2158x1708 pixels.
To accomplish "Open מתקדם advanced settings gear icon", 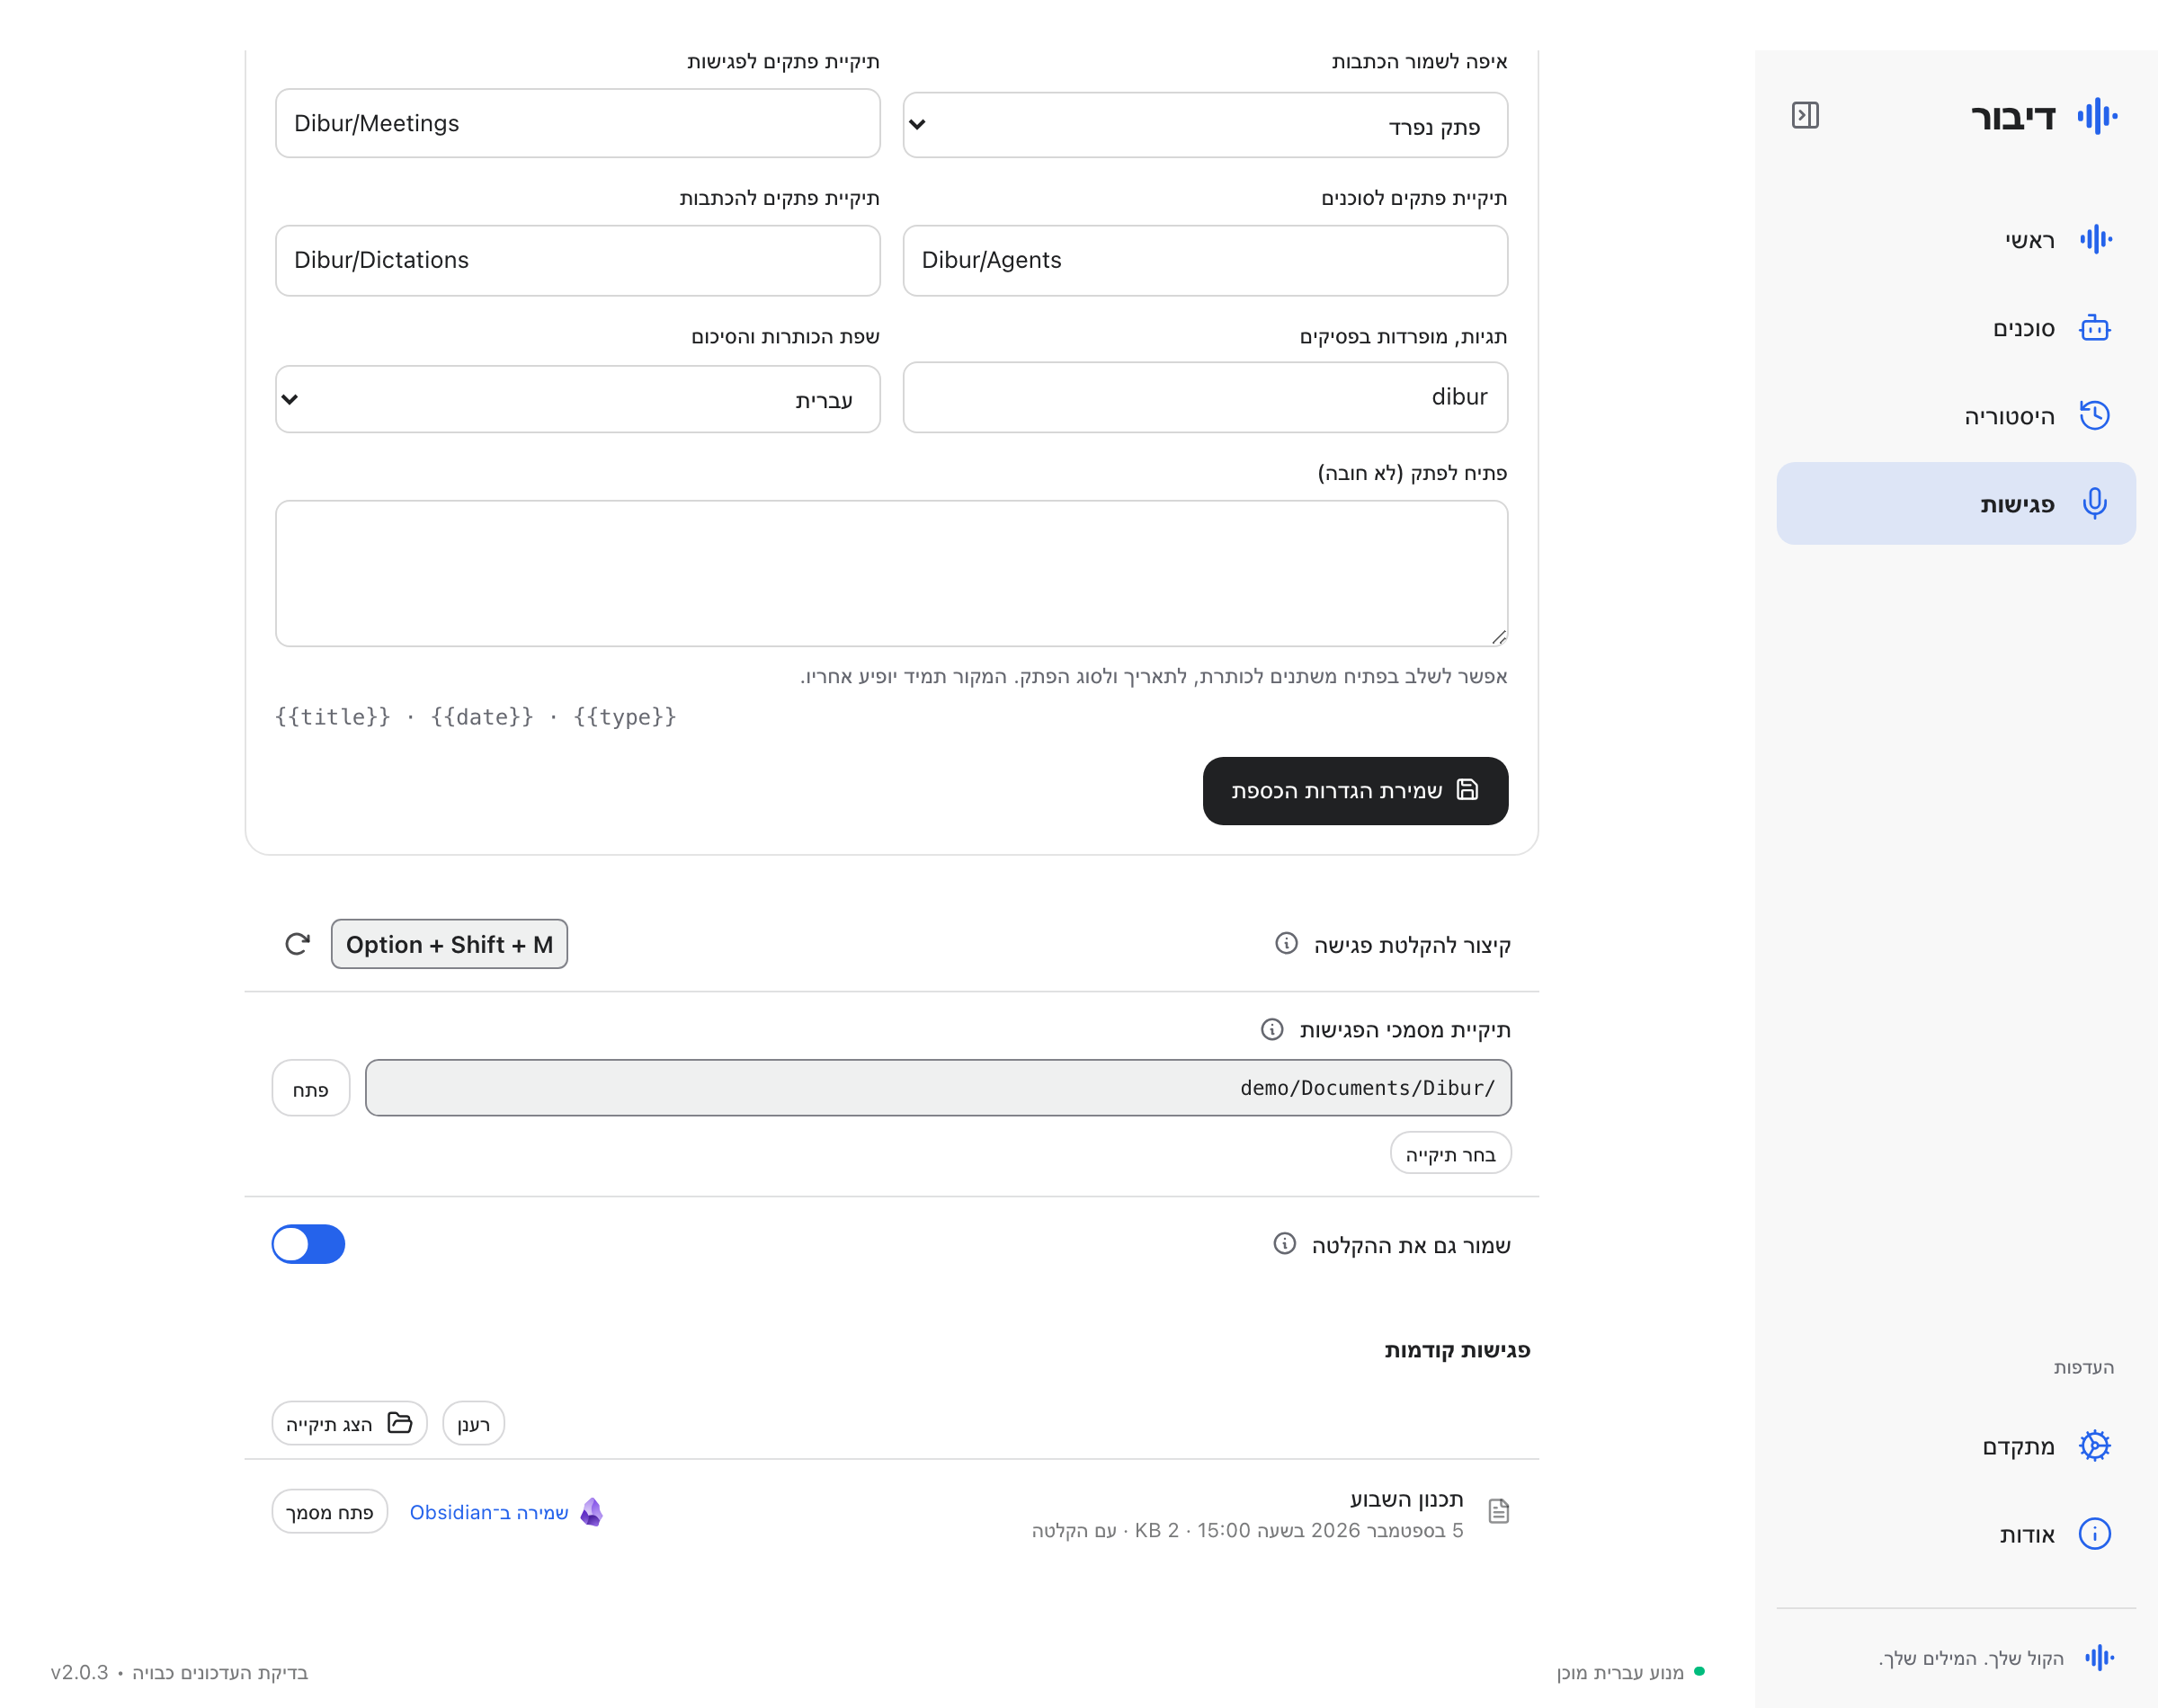I will click(2094, 1446).
